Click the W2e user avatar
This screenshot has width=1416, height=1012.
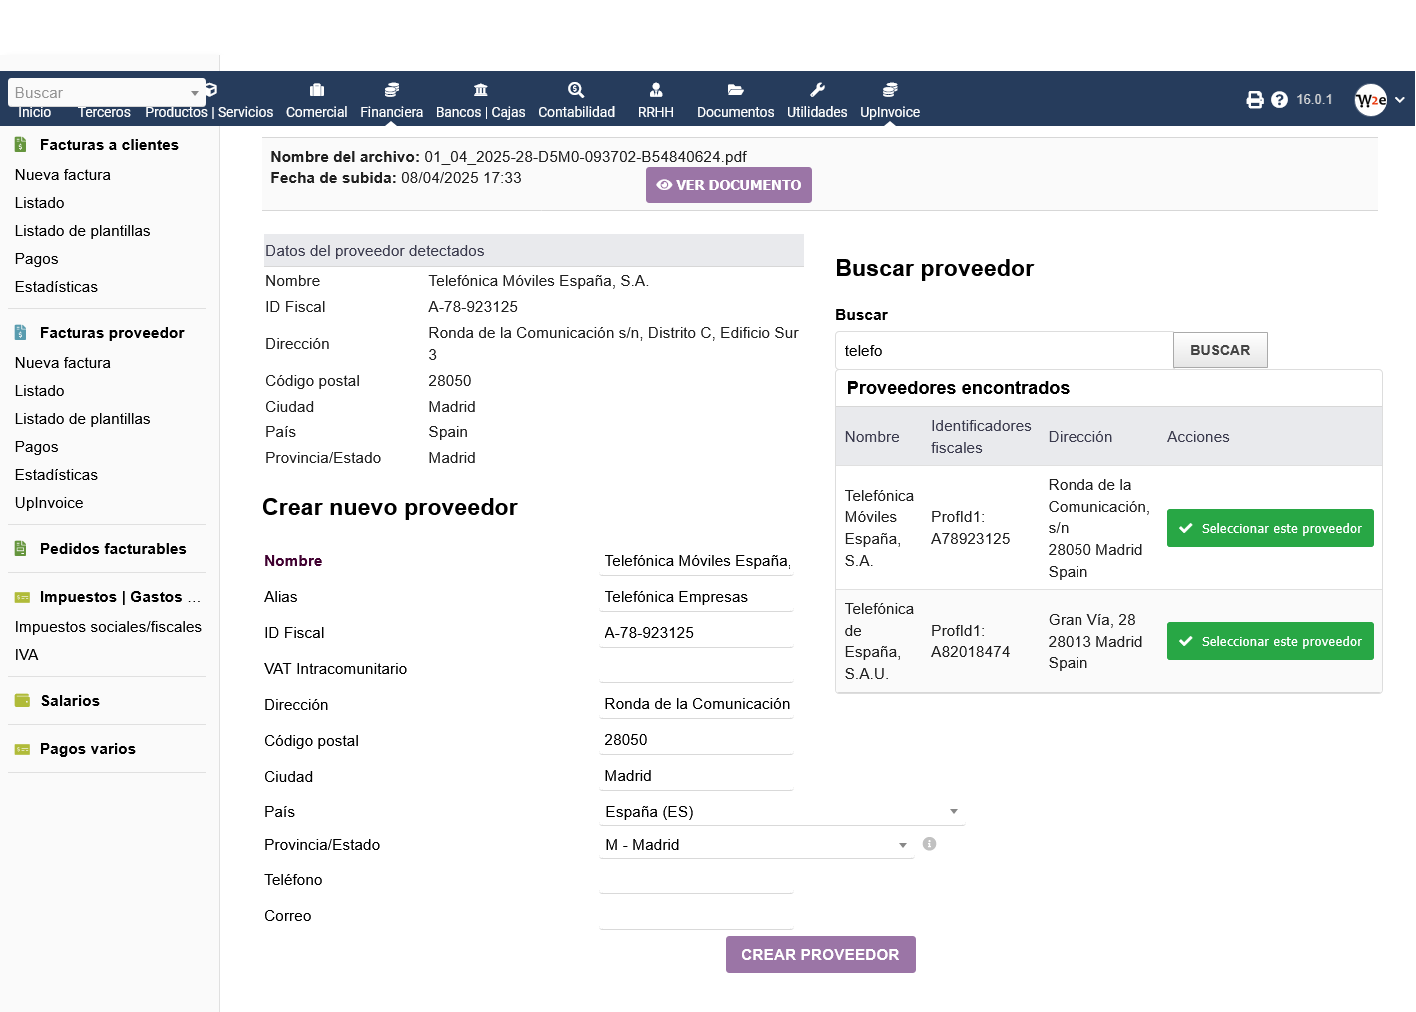pos(1371,100)
